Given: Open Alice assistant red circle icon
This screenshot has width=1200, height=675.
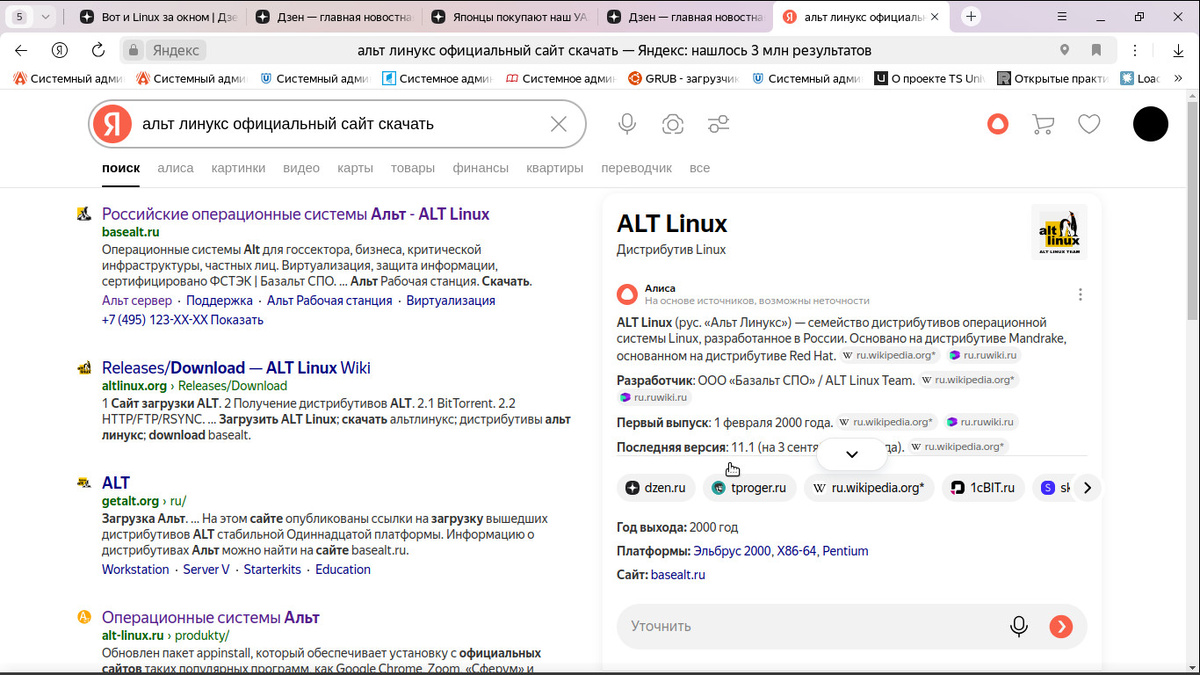Looking at the screenshot, I should point(998,124).
